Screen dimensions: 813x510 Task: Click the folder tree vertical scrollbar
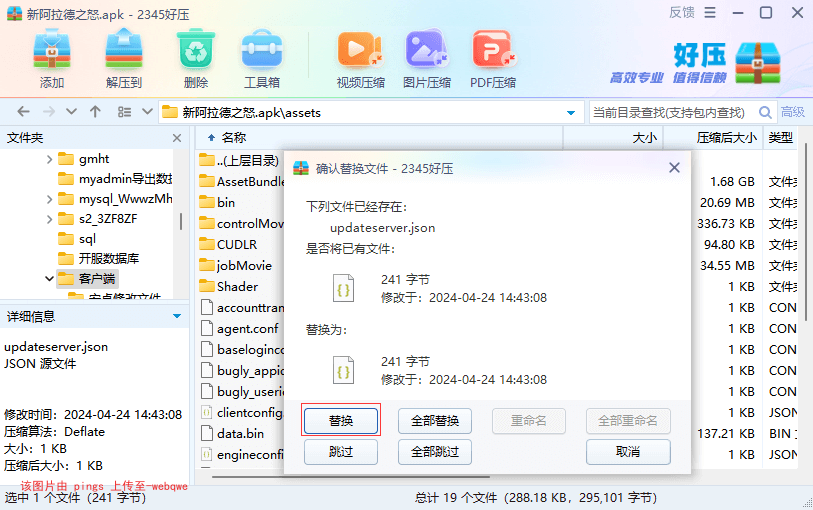(180, 221)
